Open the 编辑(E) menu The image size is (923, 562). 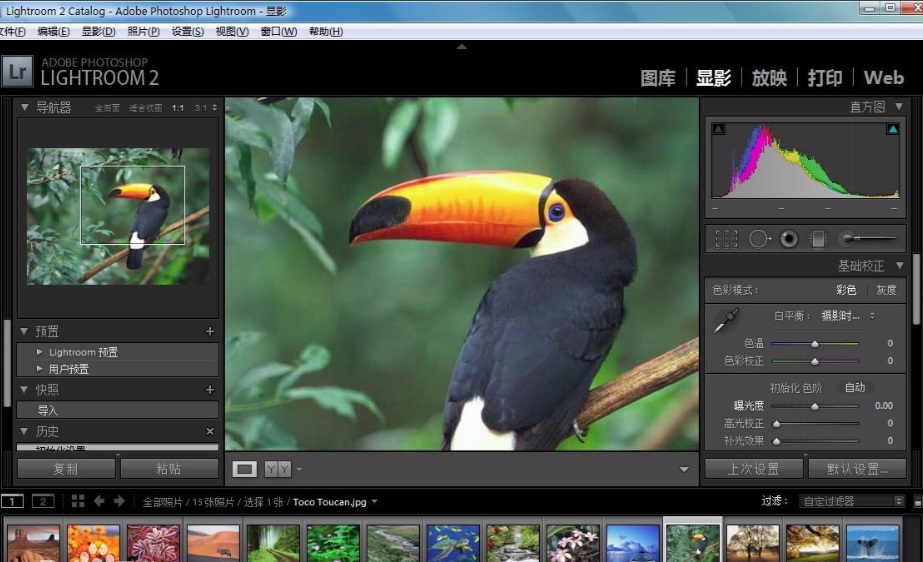click(53, 31)
